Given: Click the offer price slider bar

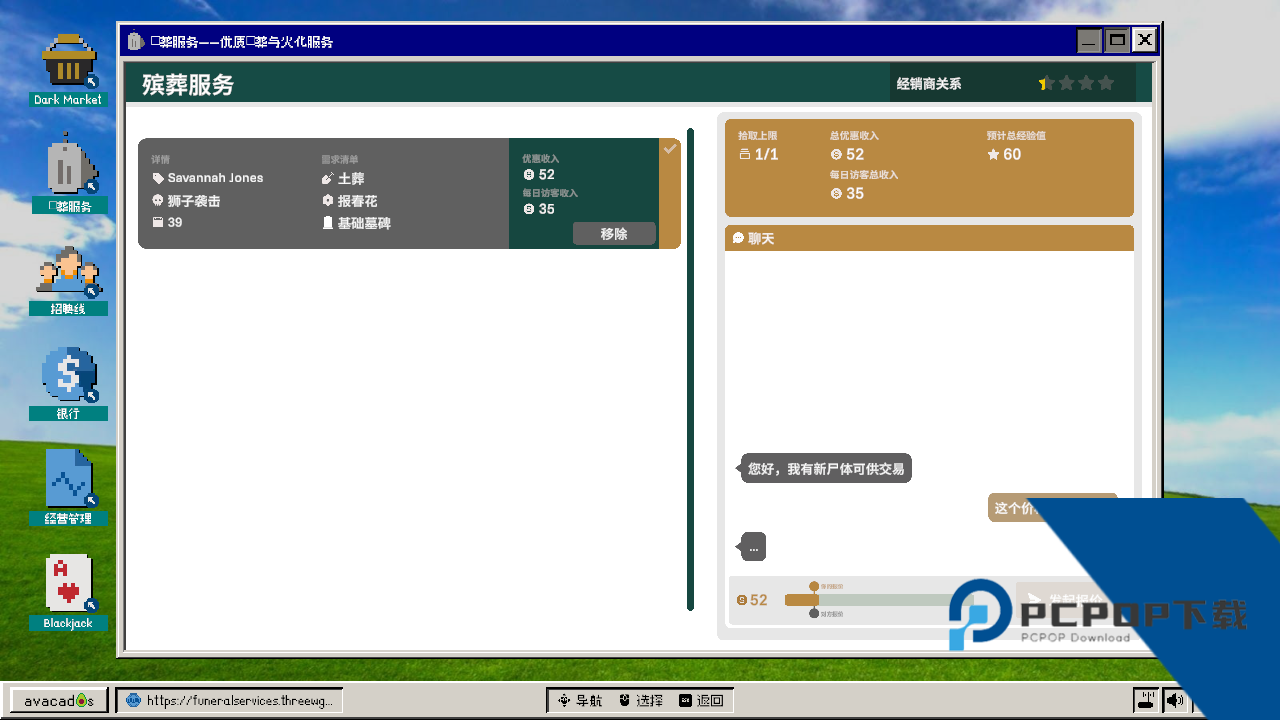Looking at the screenshot, I should click(880, 600).
